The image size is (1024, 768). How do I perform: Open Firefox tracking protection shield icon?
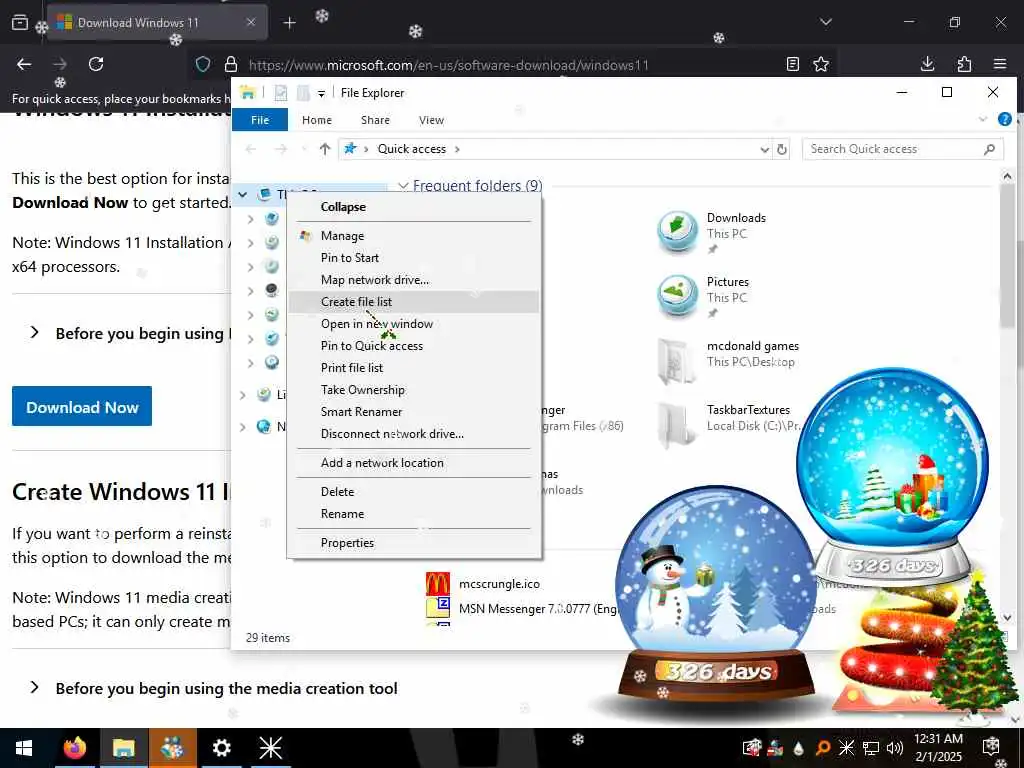(203, 64)
